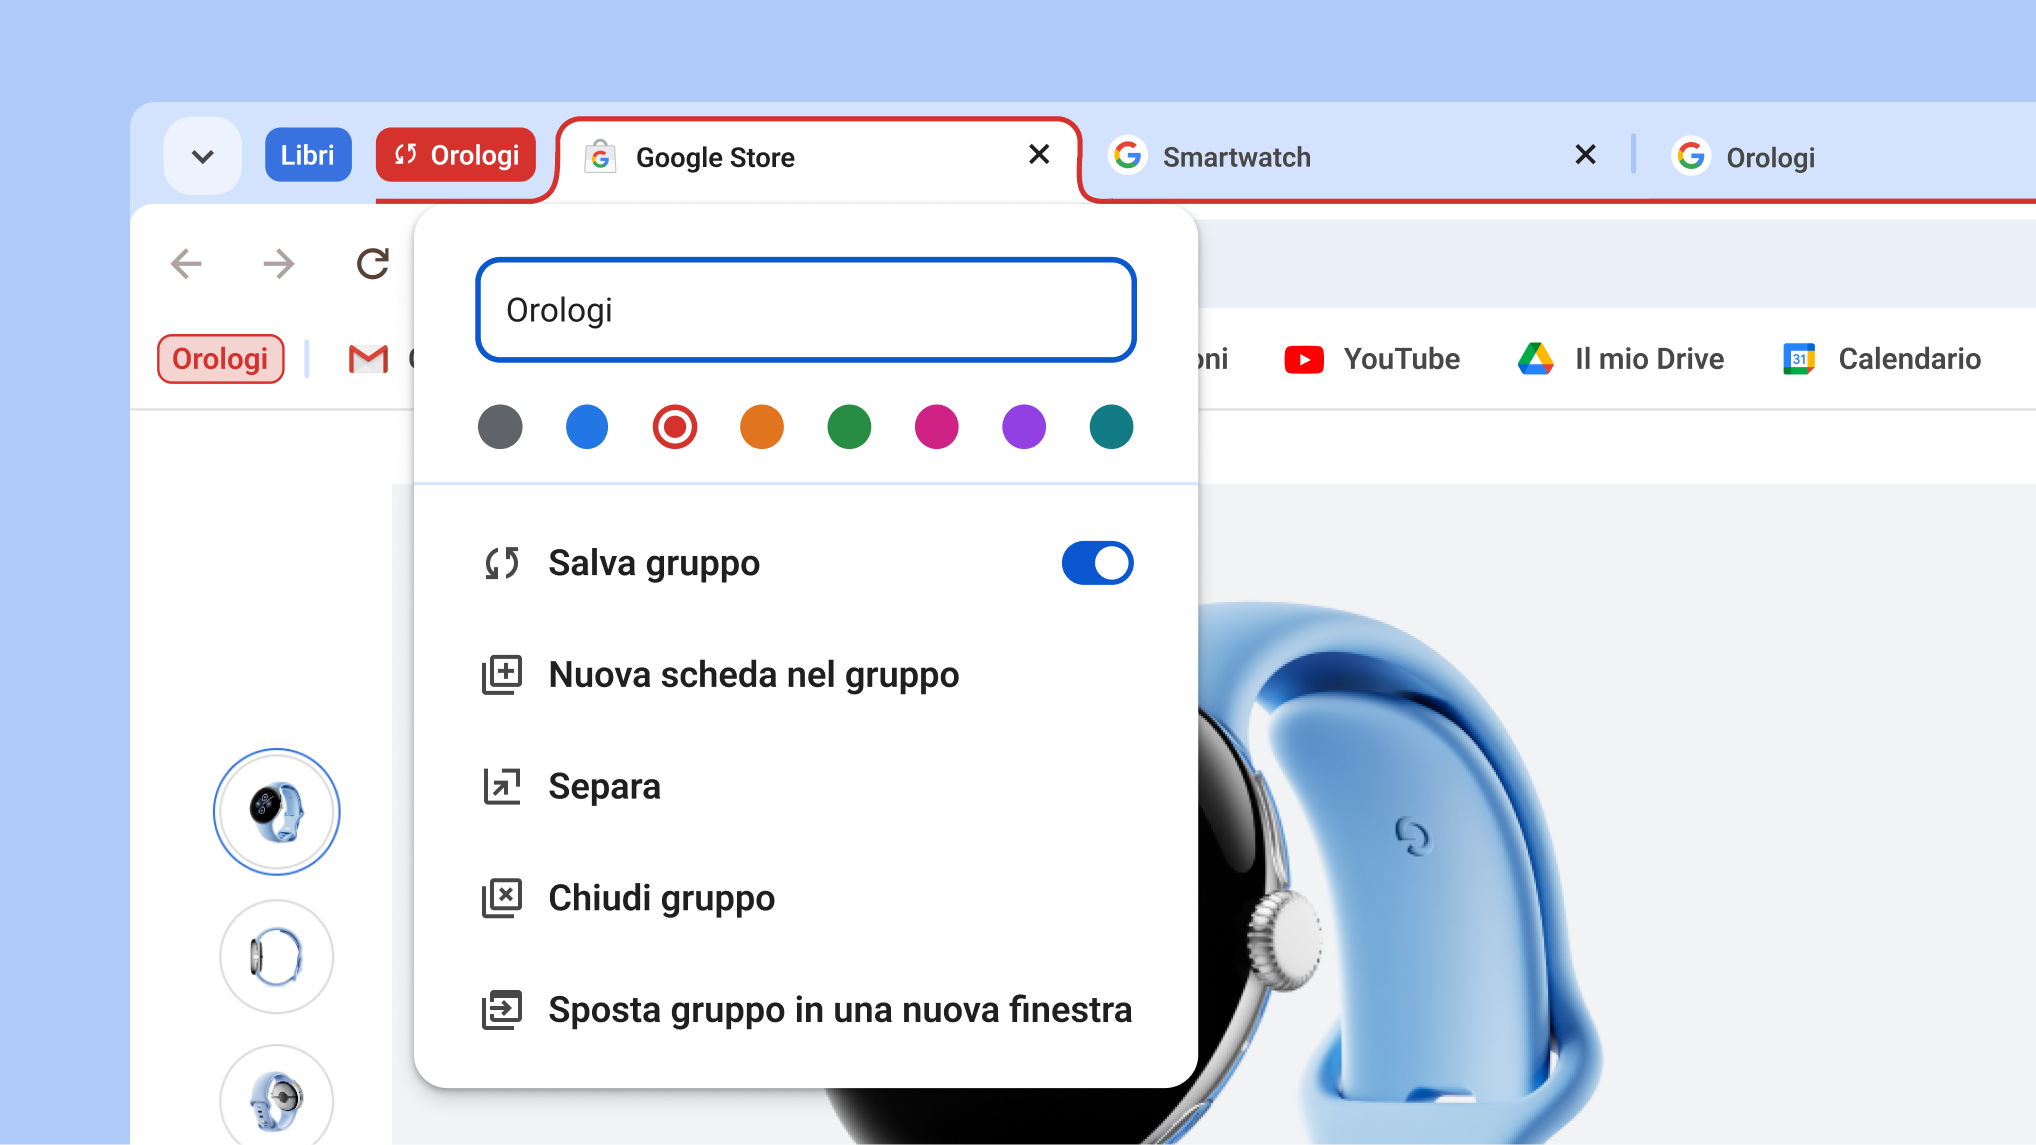
Task: Collapse the Orologi tab group label
Action: 455,154
